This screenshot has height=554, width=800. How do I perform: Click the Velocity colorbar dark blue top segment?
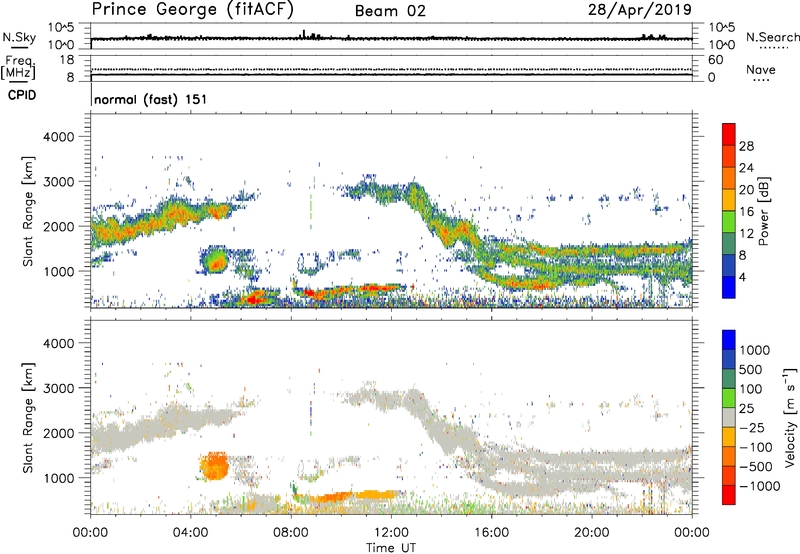[x=729, y=340]
